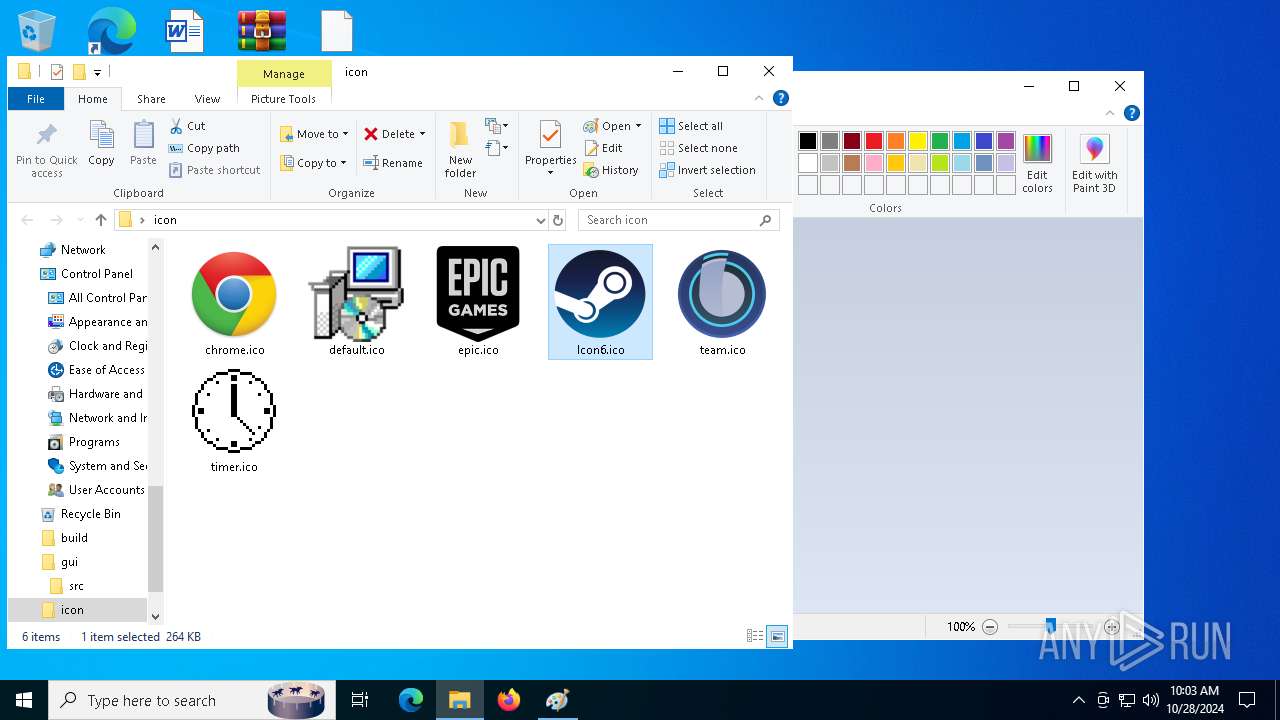Viewport: 1280px width, 720px height.
Task: Click the Search icon field
Action: click(x=678, y=220)
